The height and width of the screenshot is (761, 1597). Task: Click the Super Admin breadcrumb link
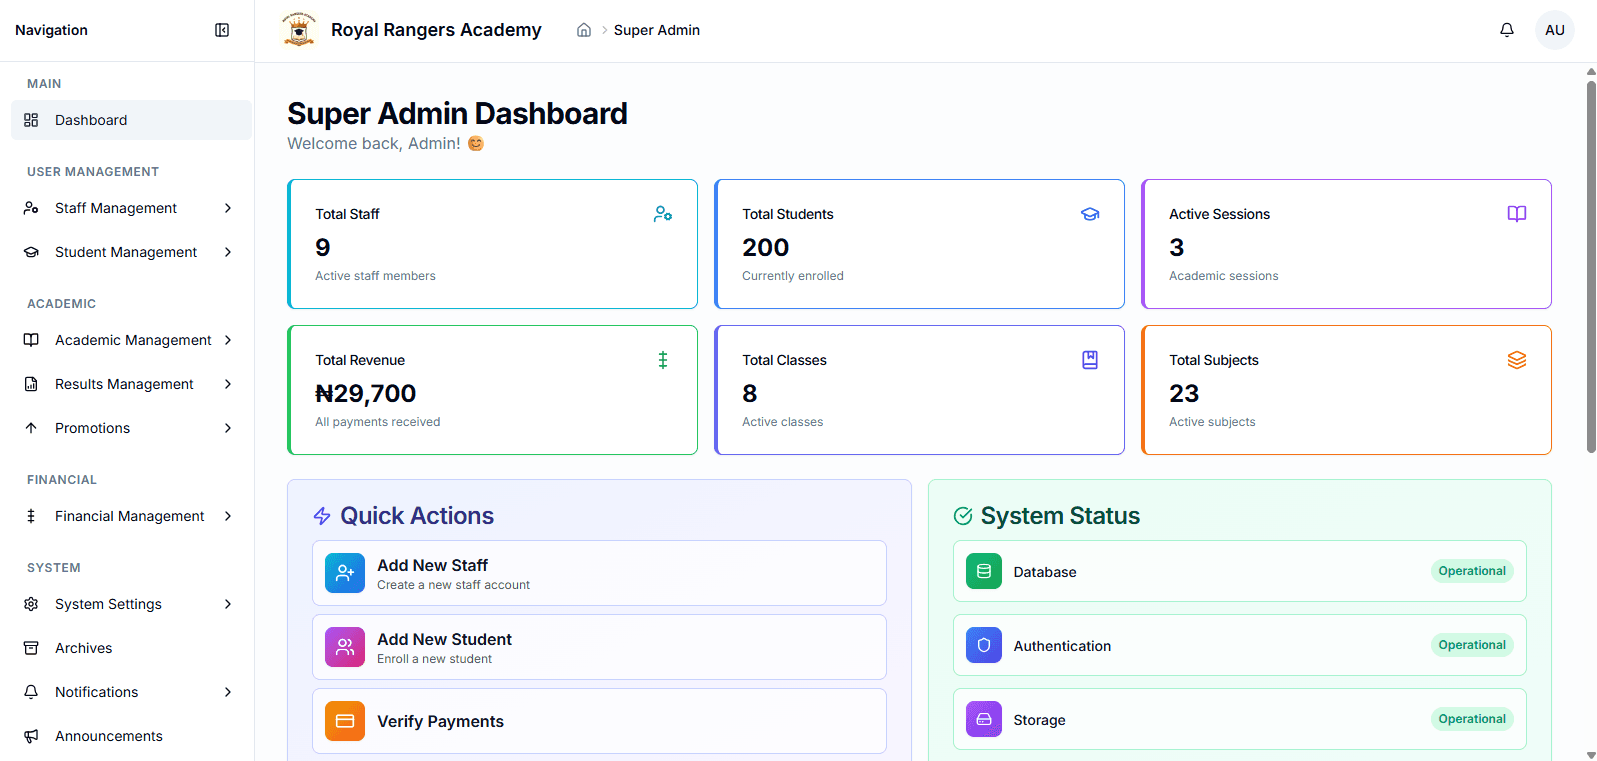coord(657,30)
